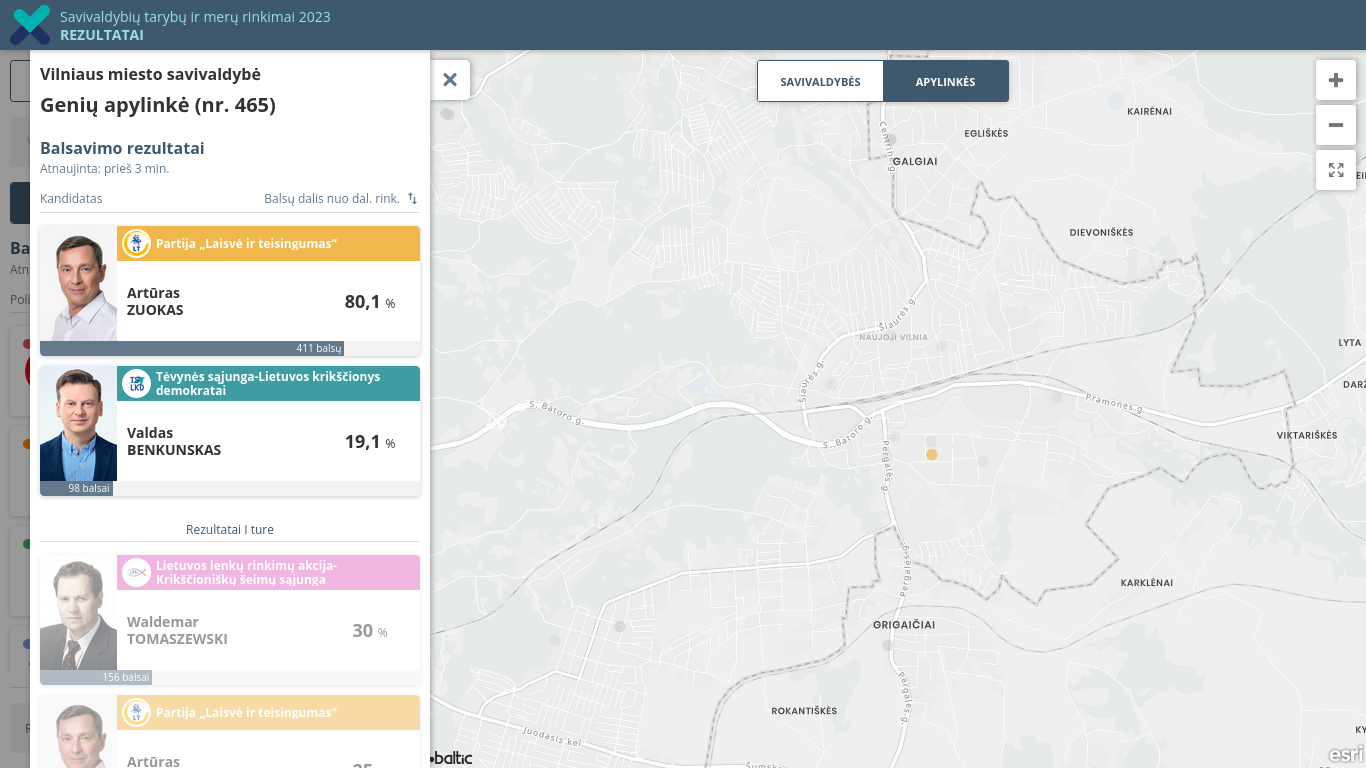
Task: Click Waldemar Tomaszewski 156 votes bar
Action: pos(96,677)
